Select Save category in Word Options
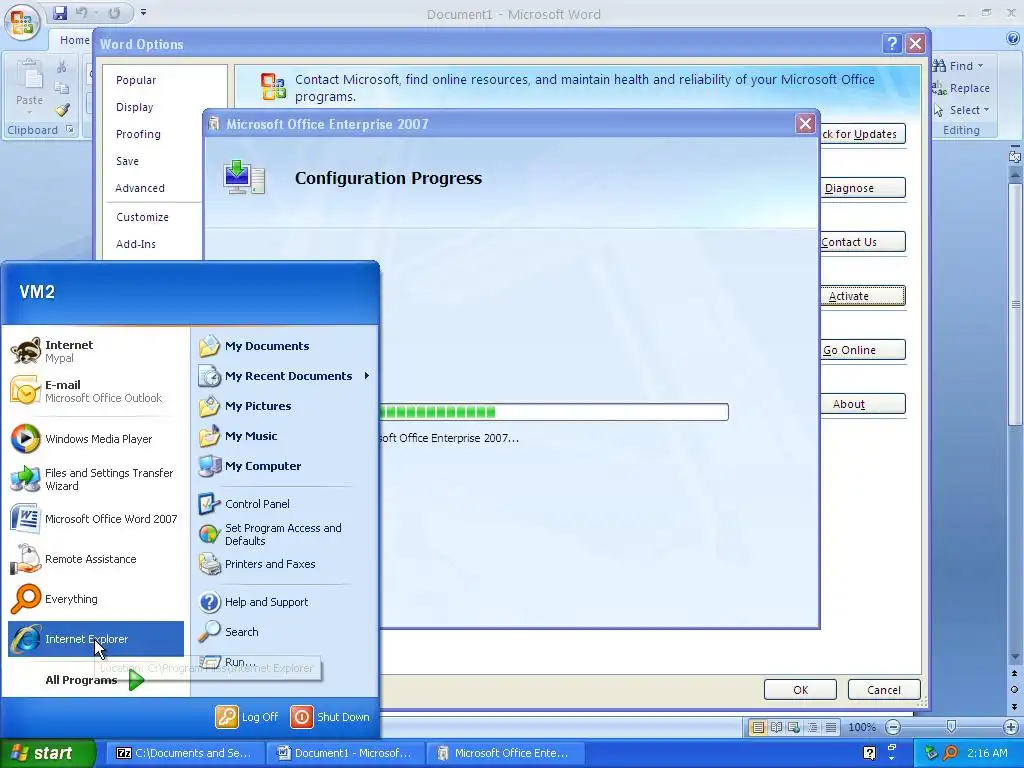The image size is (1024, 768). click(127, 161)
